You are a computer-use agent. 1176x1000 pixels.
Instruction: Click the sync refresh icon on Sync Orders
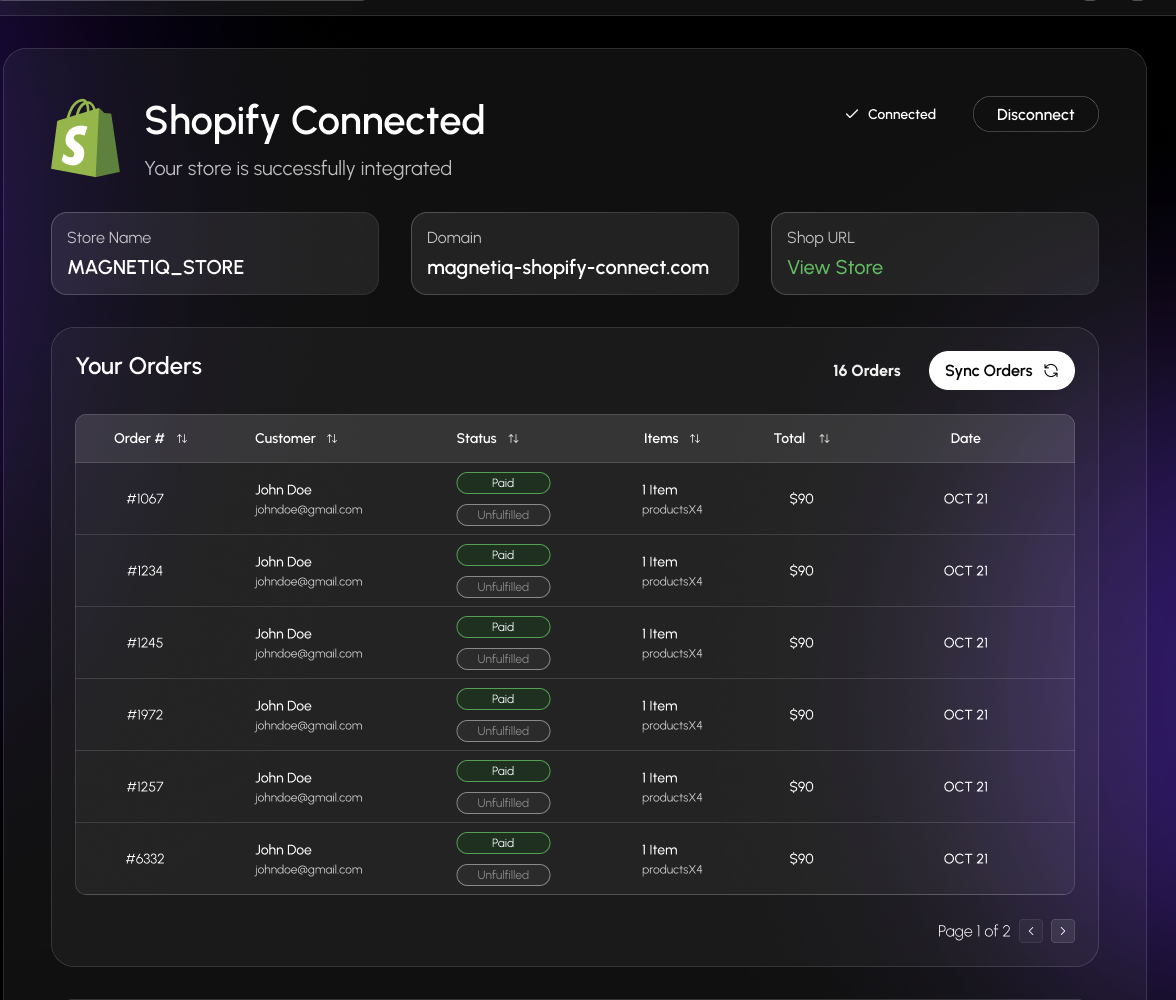click(x=1051, y=370)
